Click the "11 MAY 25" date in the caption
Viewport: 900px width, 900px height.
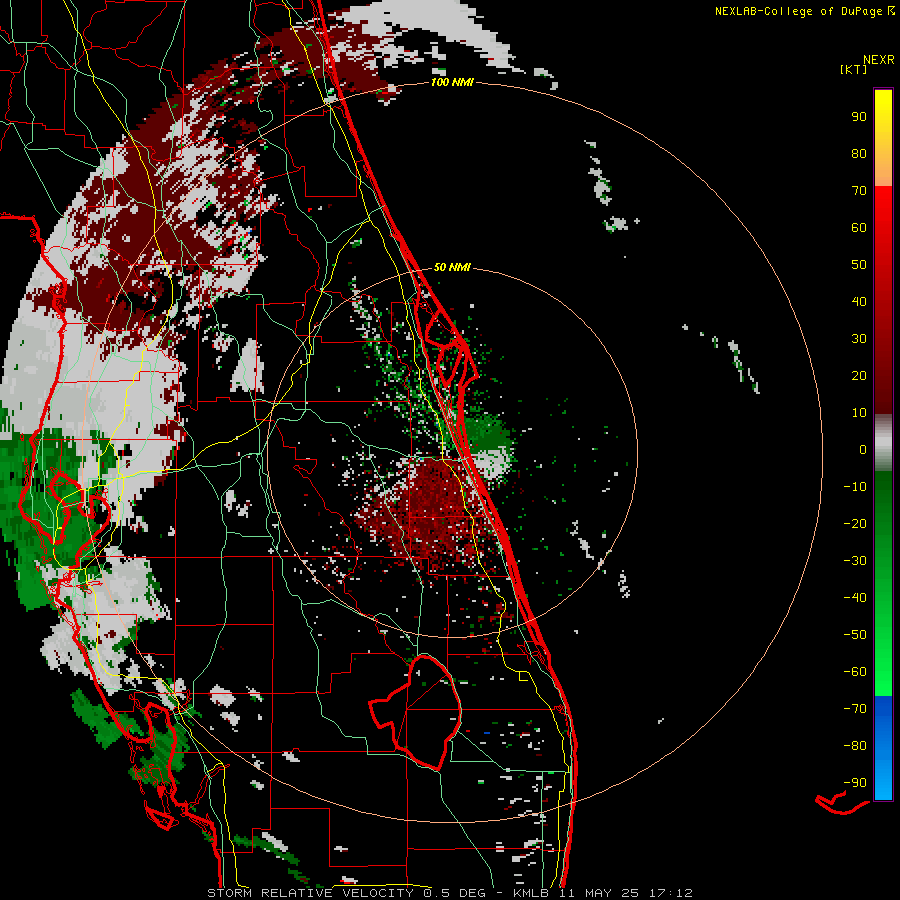pos(599,893)
